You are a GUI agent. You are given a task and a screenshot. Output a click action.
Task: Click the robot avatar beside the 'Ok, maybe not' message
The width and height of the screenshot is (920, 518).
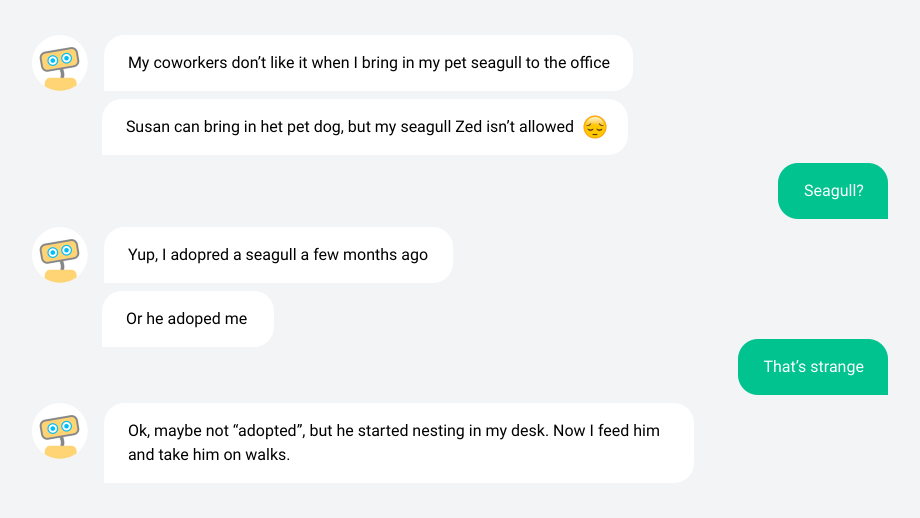[x=60, y=431]
